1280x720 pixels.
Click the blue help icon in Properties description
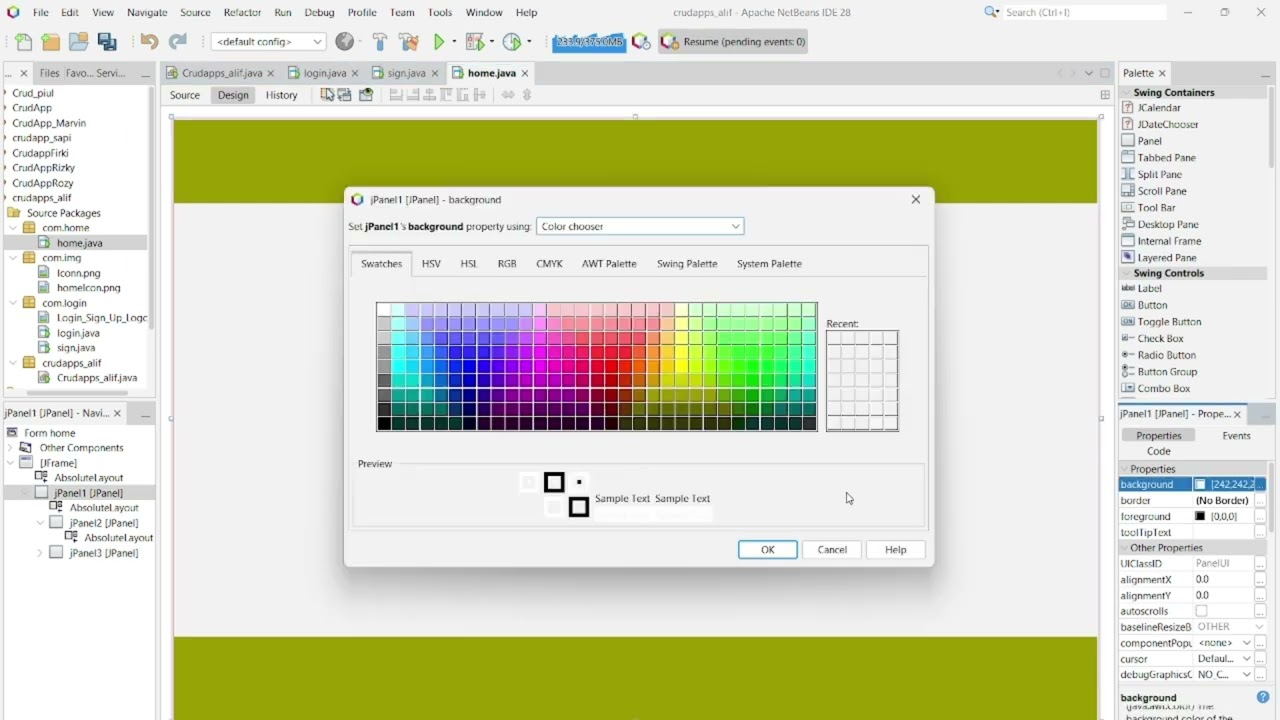1263,697
